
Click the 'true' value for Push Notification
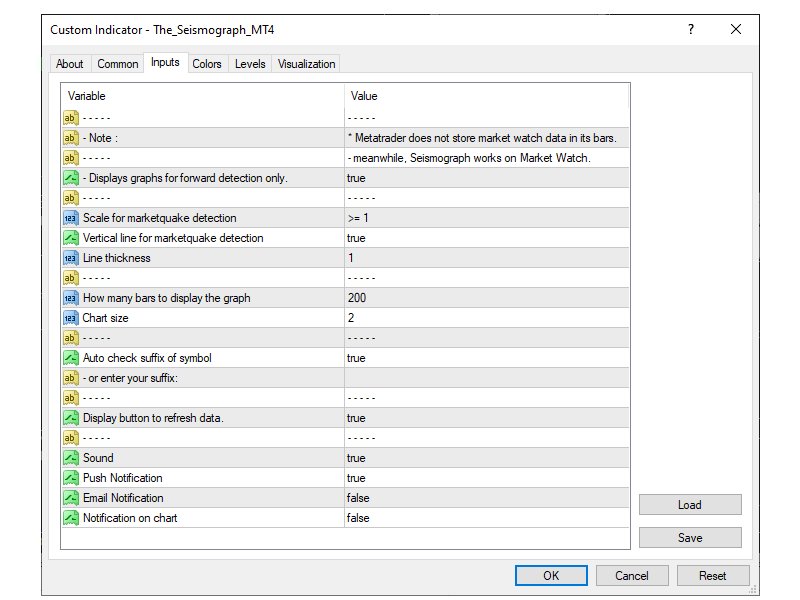(356, 478)
